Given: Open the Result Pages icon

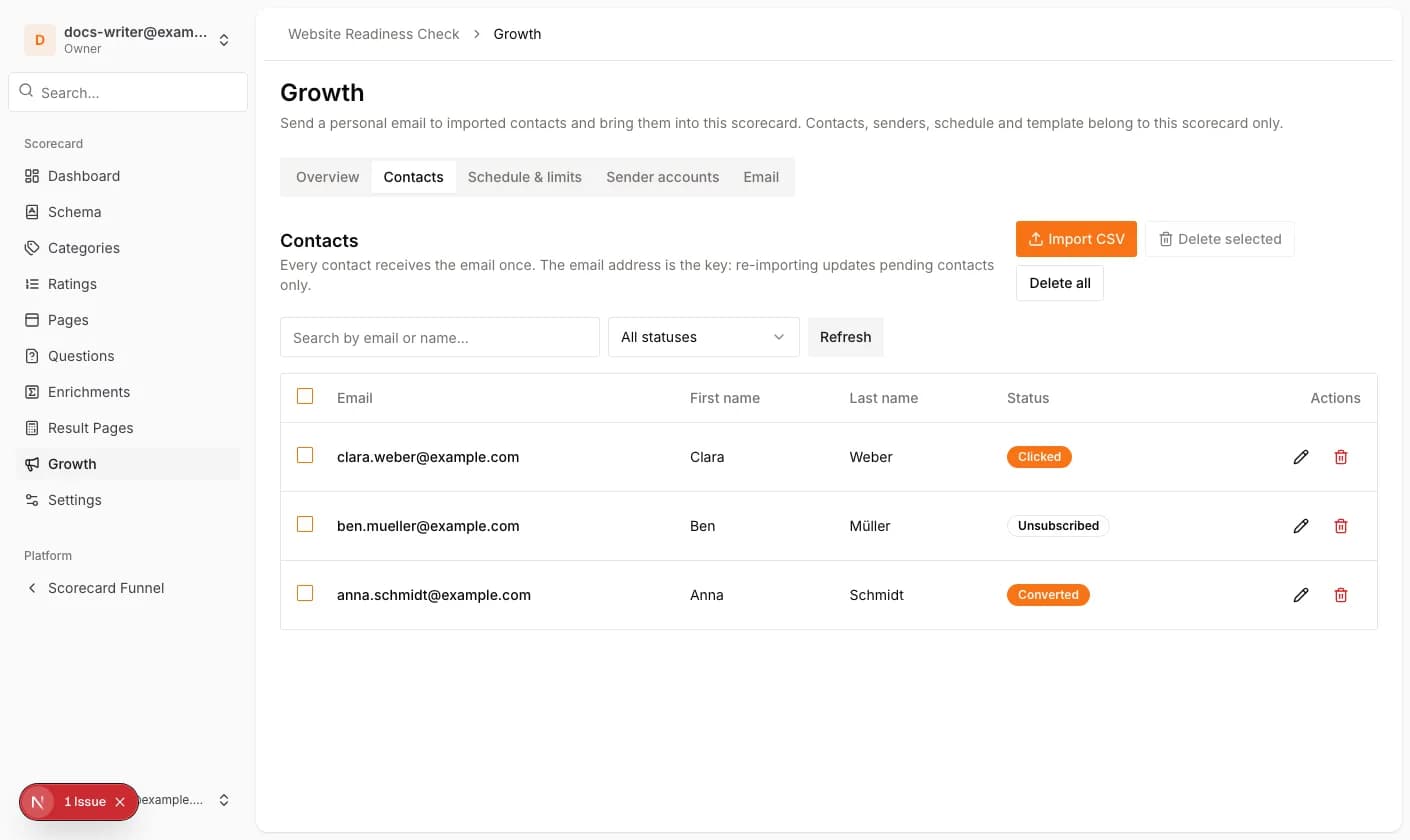Looking at the screenshot, I should (x=32, y=428).
